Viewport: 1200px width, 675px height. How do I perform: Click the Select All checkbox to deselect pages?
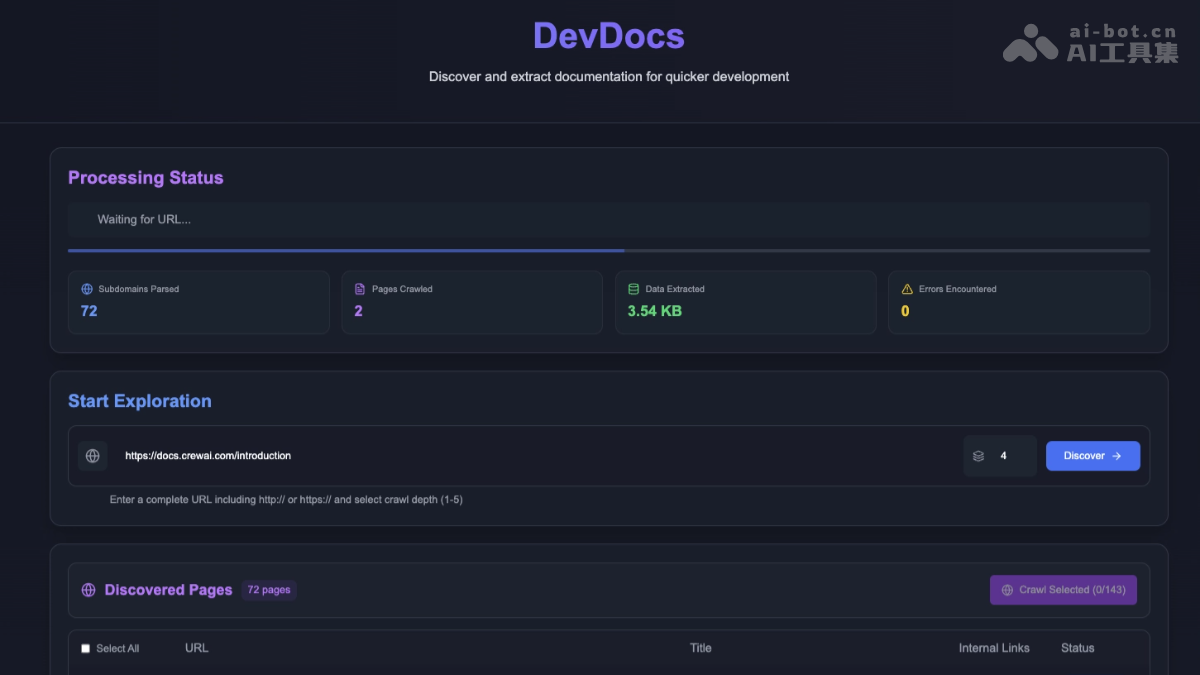tap(85, 648)
